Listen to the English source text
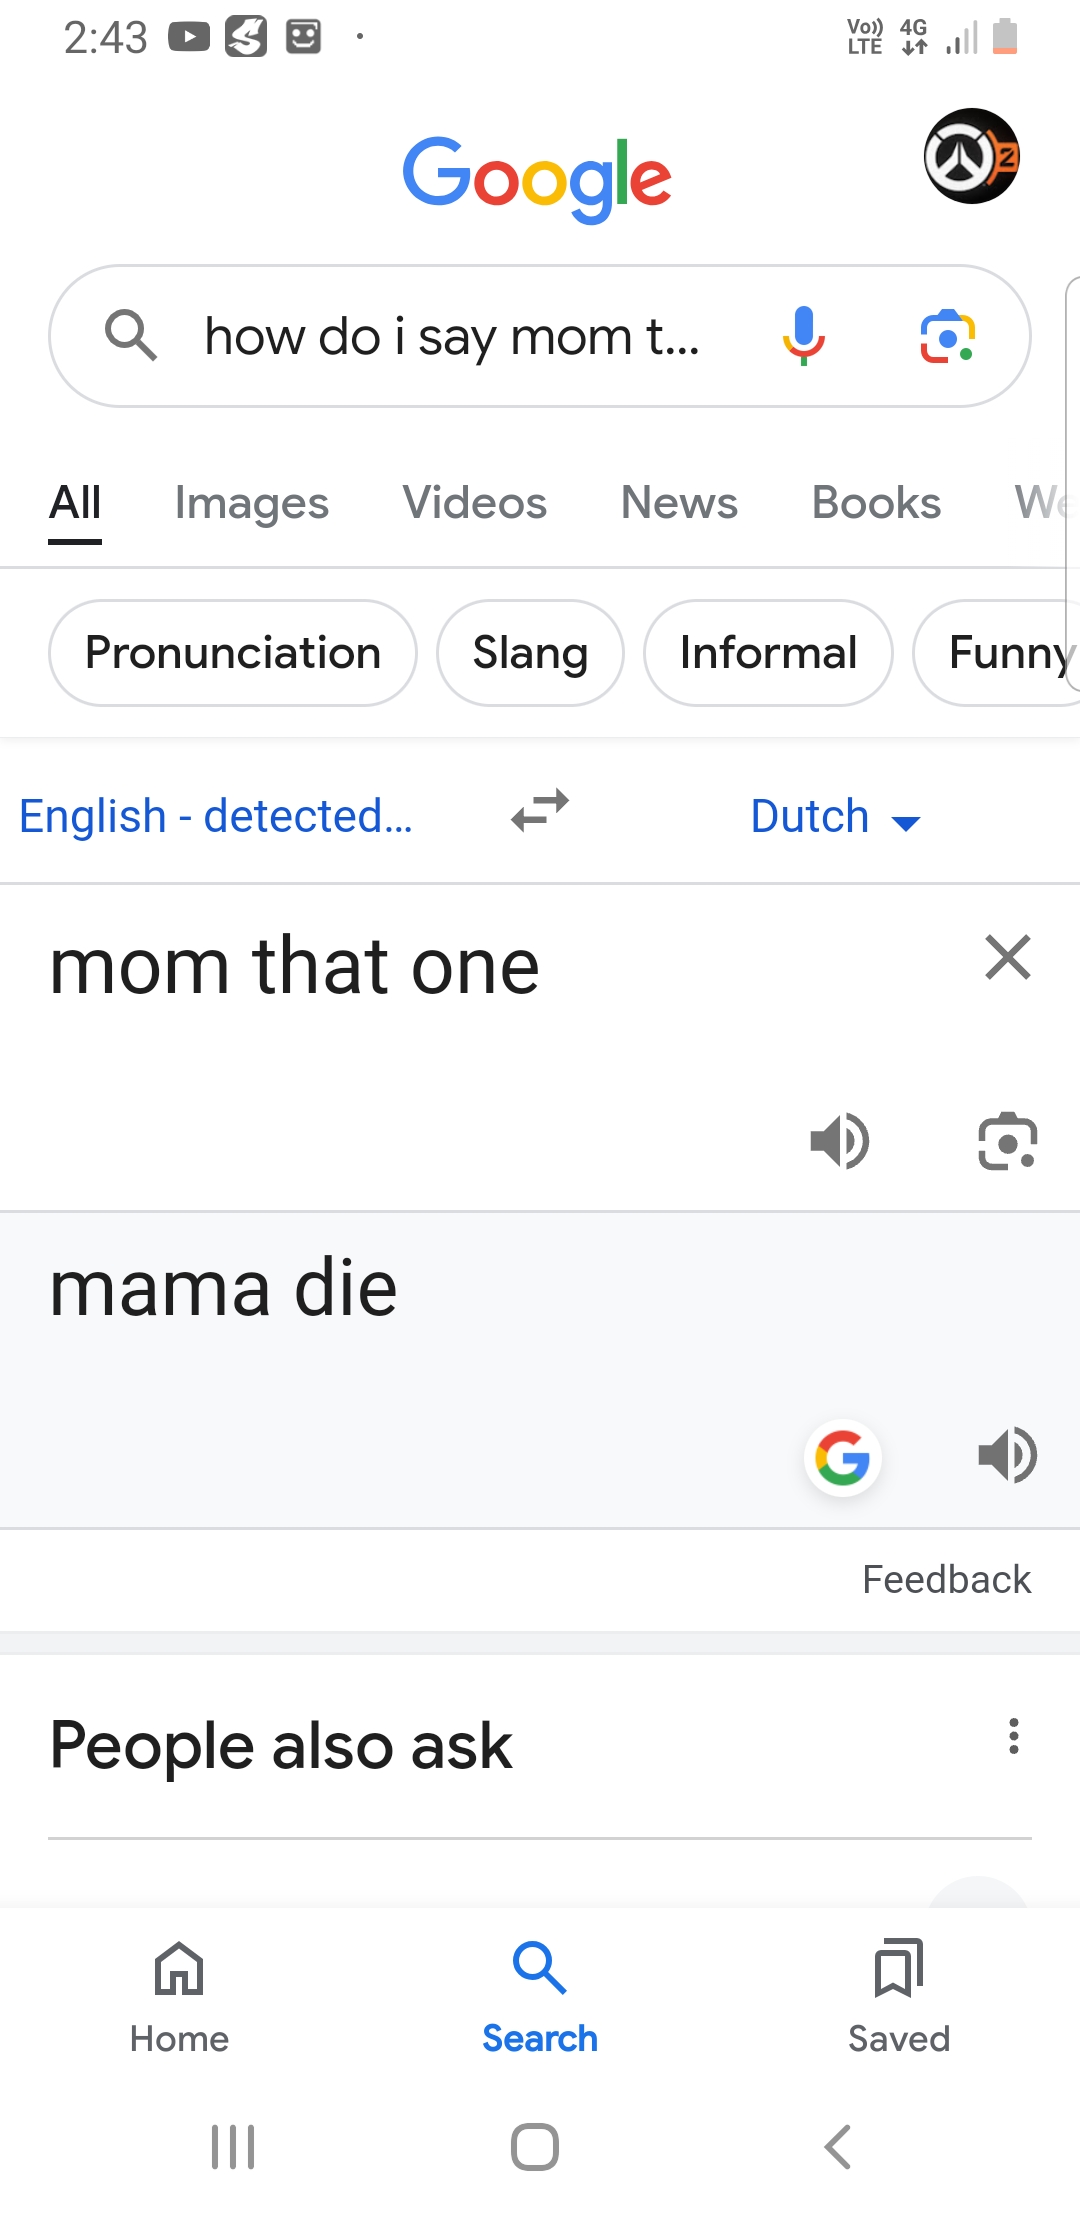The height and width of the screenshot is (2220, 1080). tap(840, 1140)
